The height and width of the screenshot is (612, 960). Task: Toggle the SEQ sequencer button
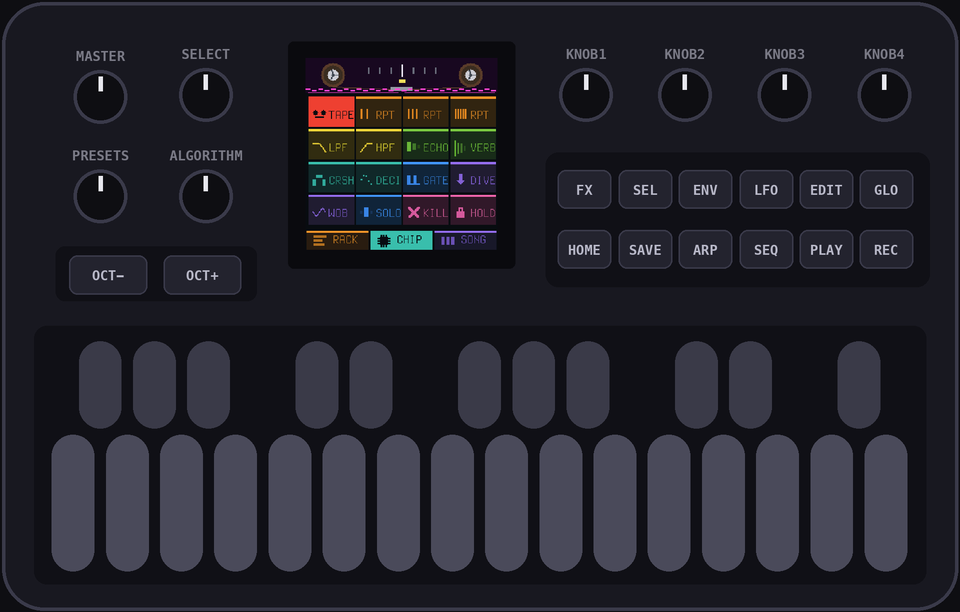[766, 250]
